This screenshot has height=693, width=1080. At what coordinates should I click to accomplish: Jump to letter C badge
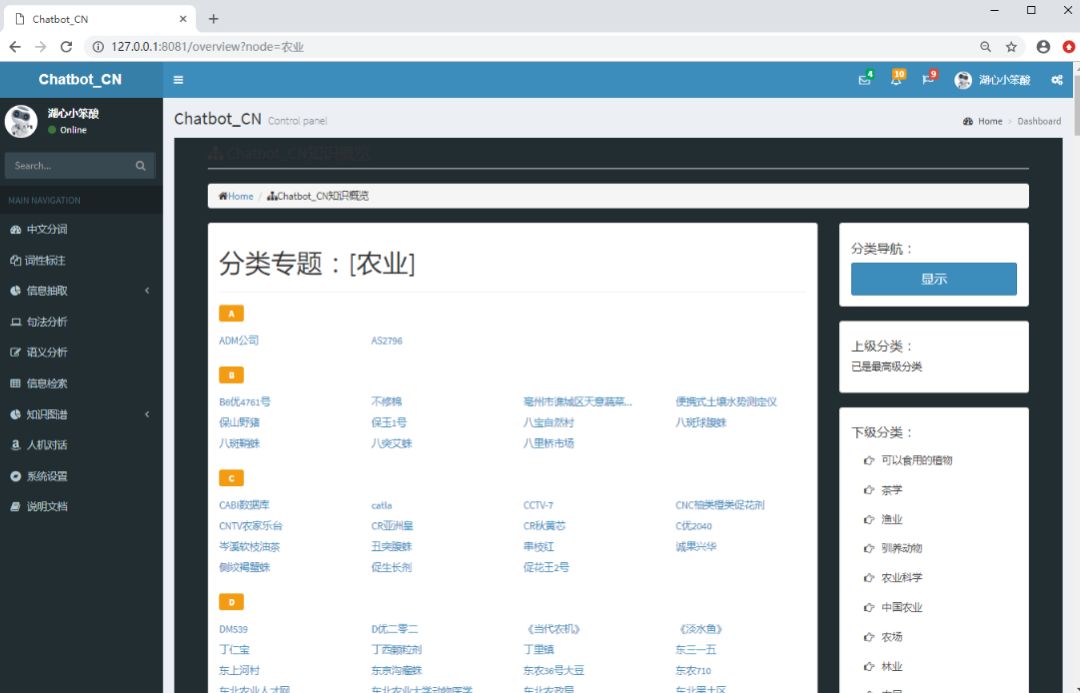(231, 478)
